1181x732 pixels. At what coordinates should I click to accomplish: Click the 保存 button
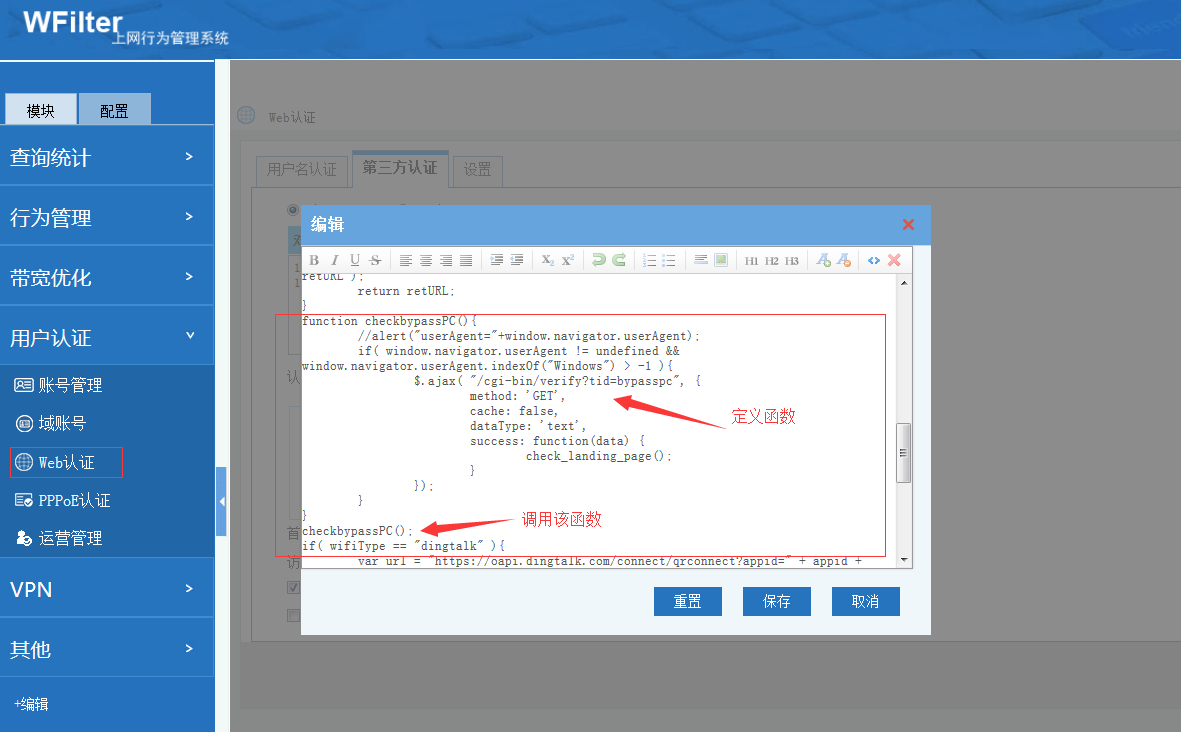(x=776, y=601)
